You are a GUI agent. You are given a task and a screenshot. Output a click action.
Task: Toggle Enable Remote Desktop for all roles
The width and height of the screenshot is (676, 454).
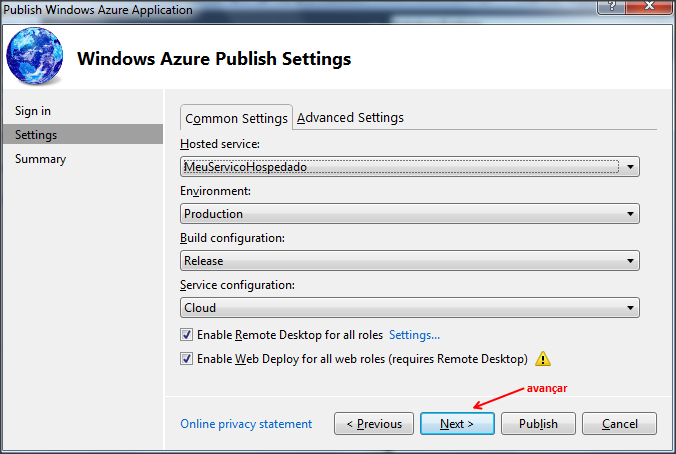click(186, 335)
